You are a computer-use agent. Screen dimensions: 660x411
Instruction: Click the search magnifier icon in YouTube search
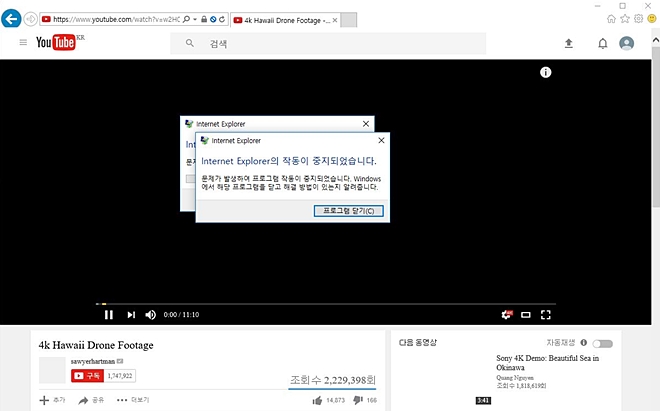190,43
